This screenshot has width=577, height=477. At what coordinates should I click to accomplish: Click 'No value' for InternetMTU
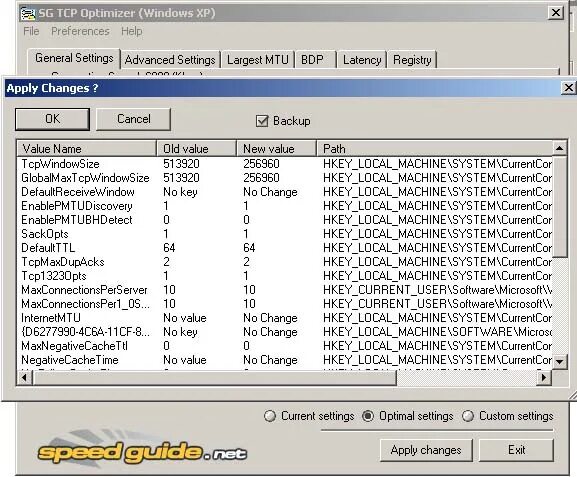(x=185, y=318)
